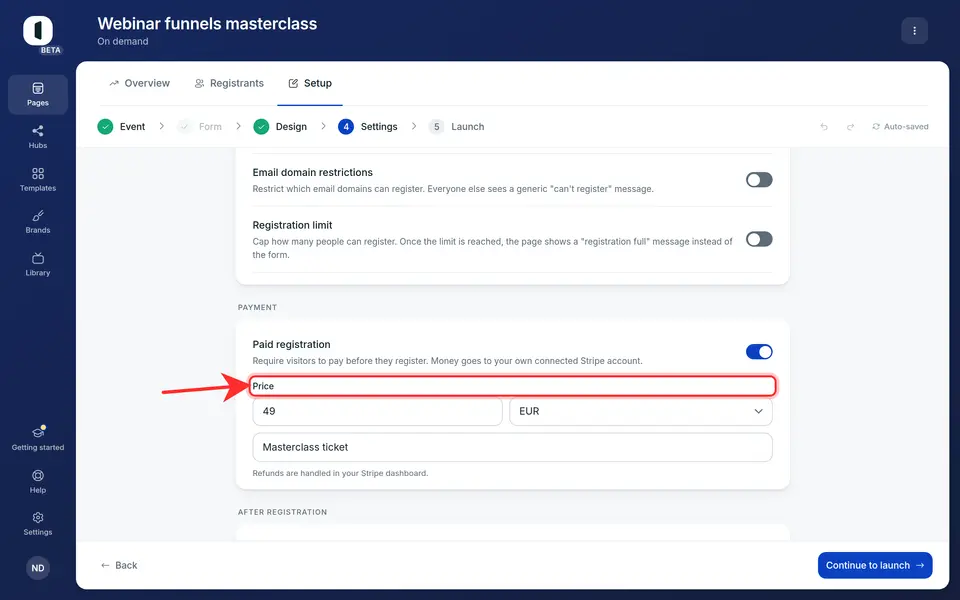Switch to the Overview tab
960x600 pixels.
(x=140, y=83)
